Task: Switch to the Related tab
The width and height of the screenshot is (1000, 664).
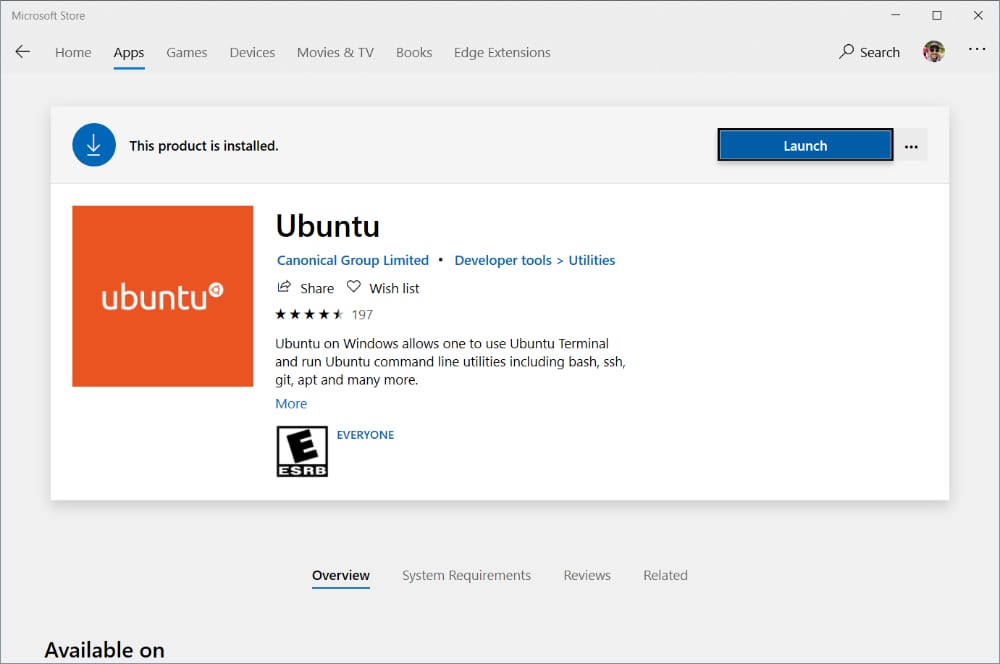Action: pyautogui.click(x=665, y=575)
